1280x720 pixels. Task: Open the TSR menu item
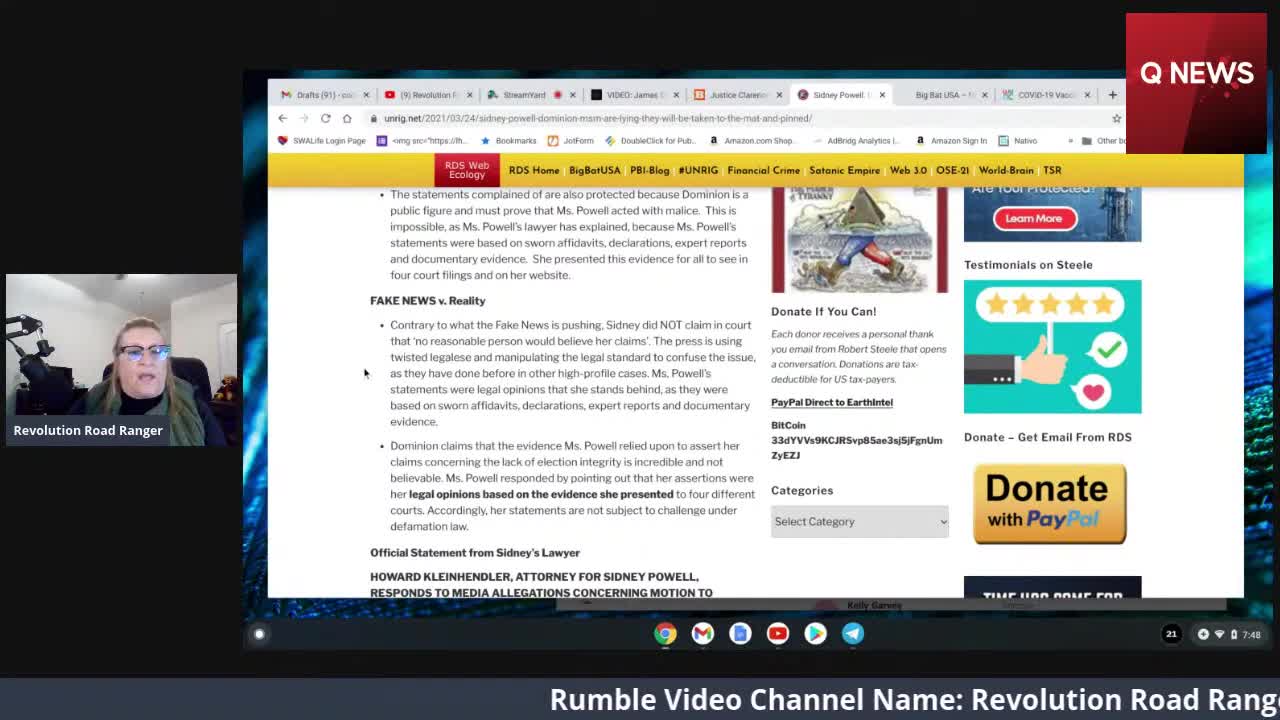click(x=1052, y=170)
